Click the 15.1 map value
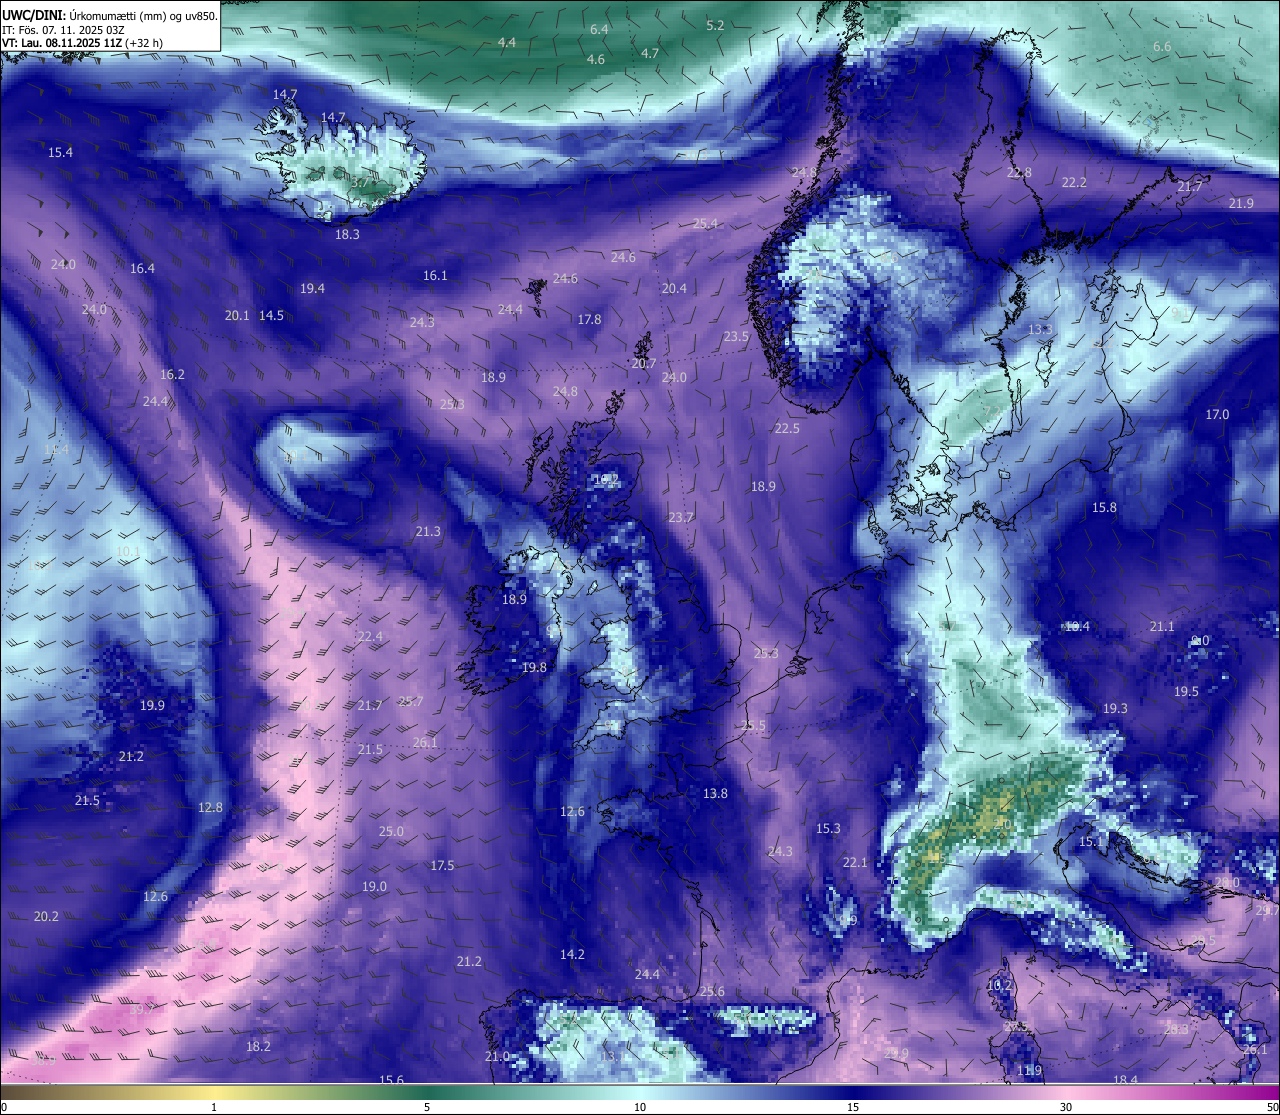Screen dimensions: 1280x1115 (1090, 842)
